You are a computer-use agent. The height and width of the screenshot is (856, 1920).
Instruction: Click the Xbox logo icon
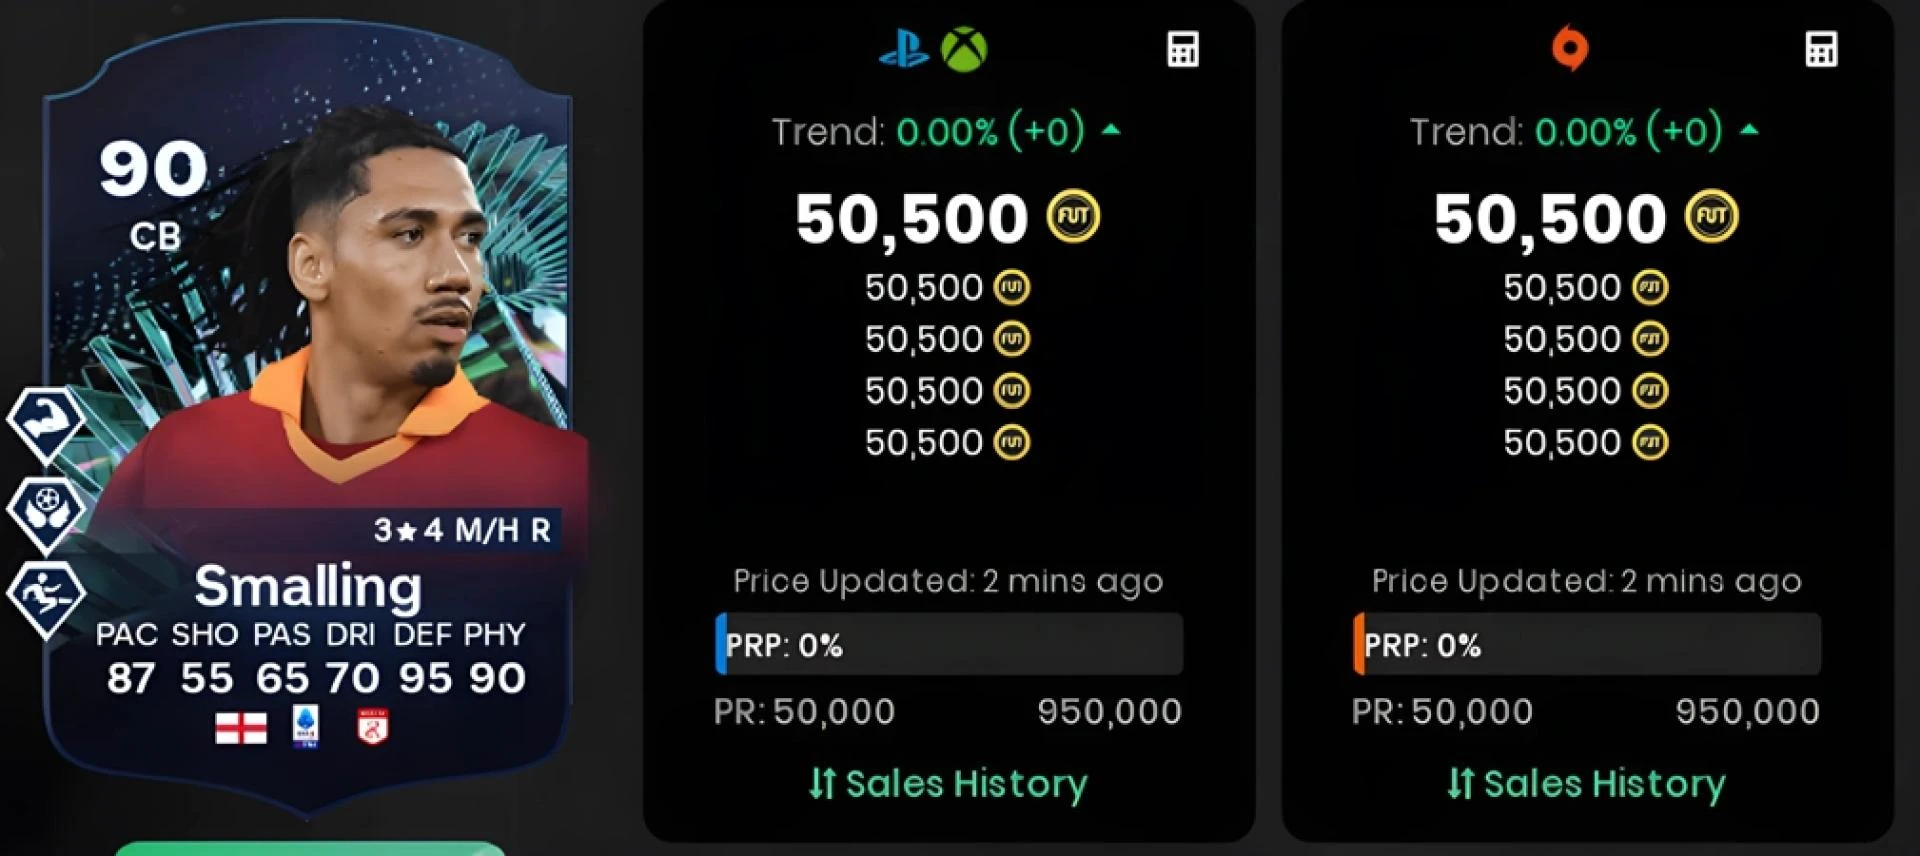click(x=964, y=49)
